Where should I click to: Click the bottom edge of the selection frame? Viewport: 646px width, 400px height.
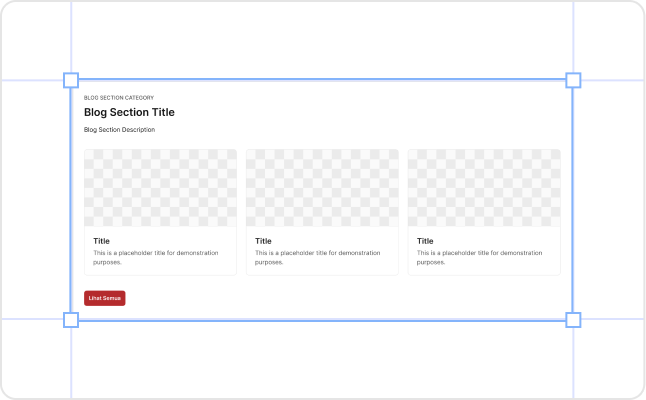[322, 320]
